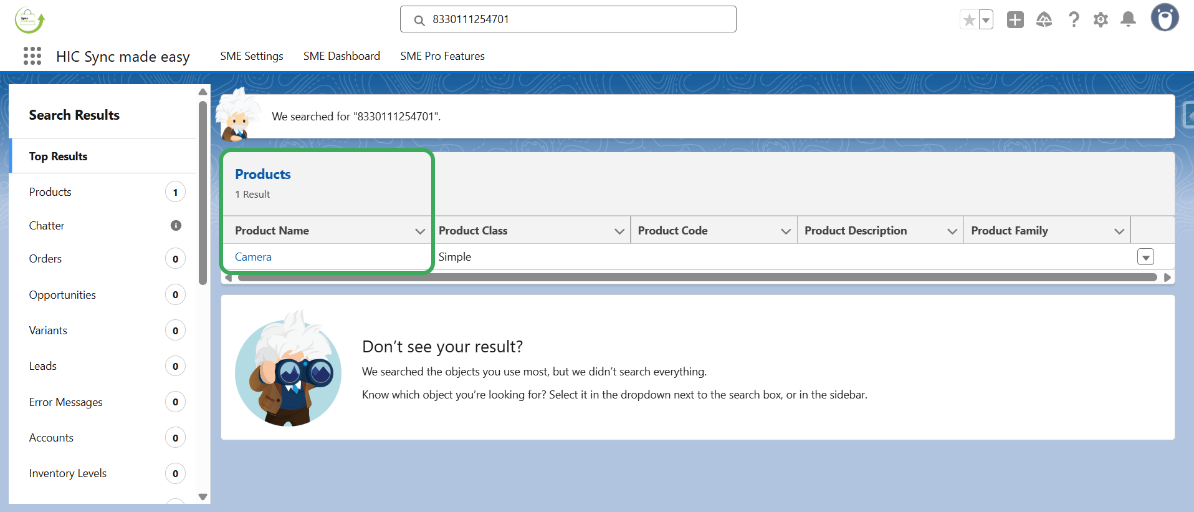Click 'Don't see your result?' heading
The image size is (1194, 512).
click(442, 347)
